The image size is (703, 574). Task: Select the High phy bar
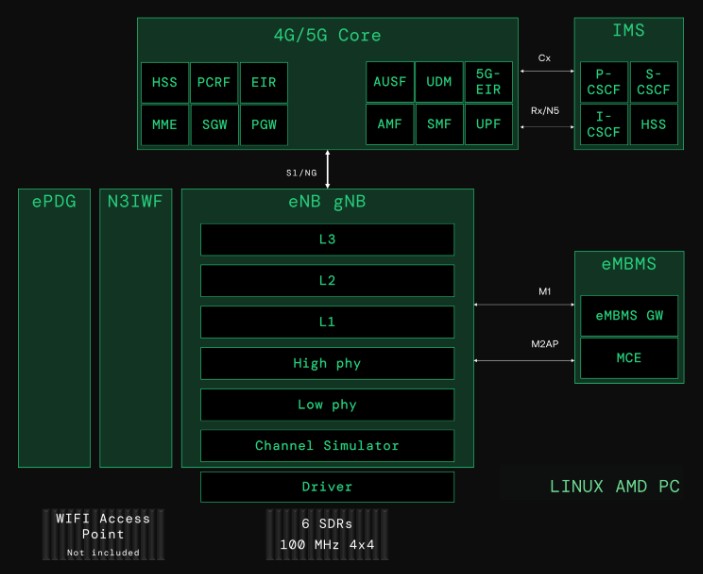click(327, 363)
